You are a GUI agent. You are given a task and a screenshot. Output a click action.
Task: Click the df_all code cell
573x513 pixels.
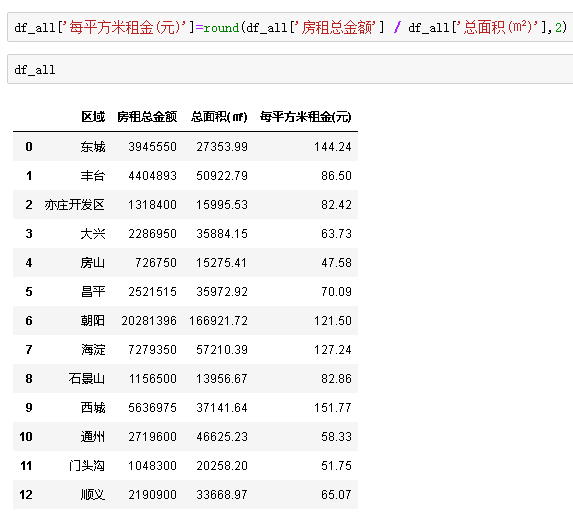[x=290, y=69]
